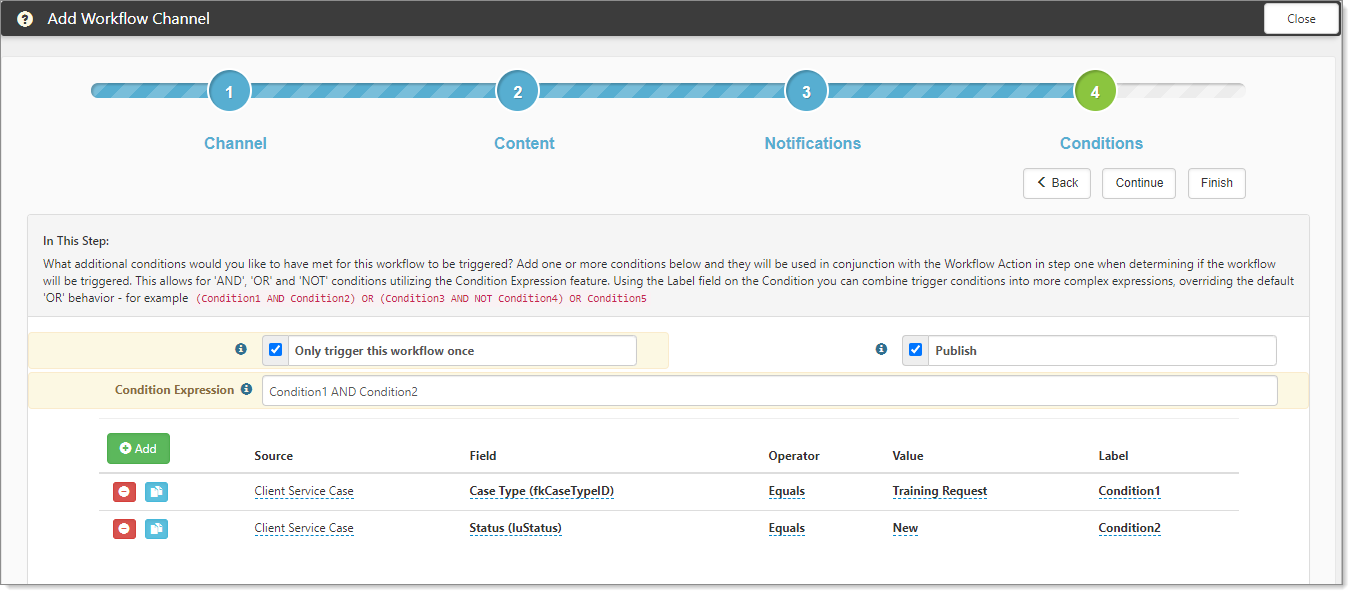The image size is (1353, 595).
Task: Delete the Status condition row
Action: coord(124,529)
